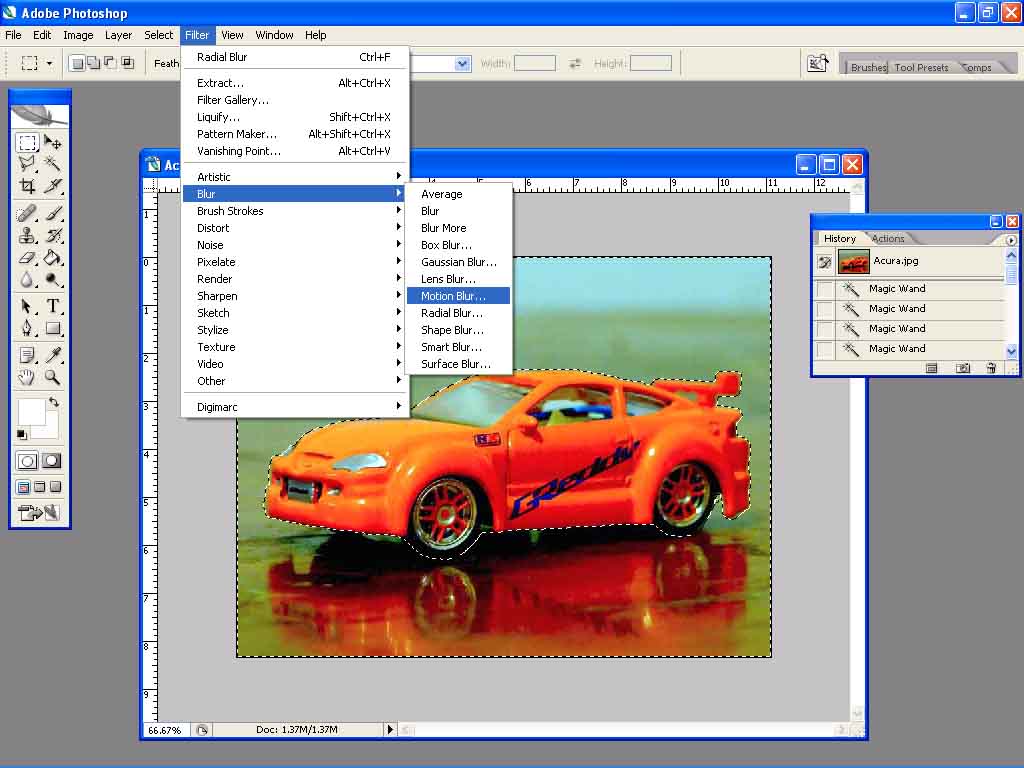Enable Standard Mode editing

[x=27, y=461]
